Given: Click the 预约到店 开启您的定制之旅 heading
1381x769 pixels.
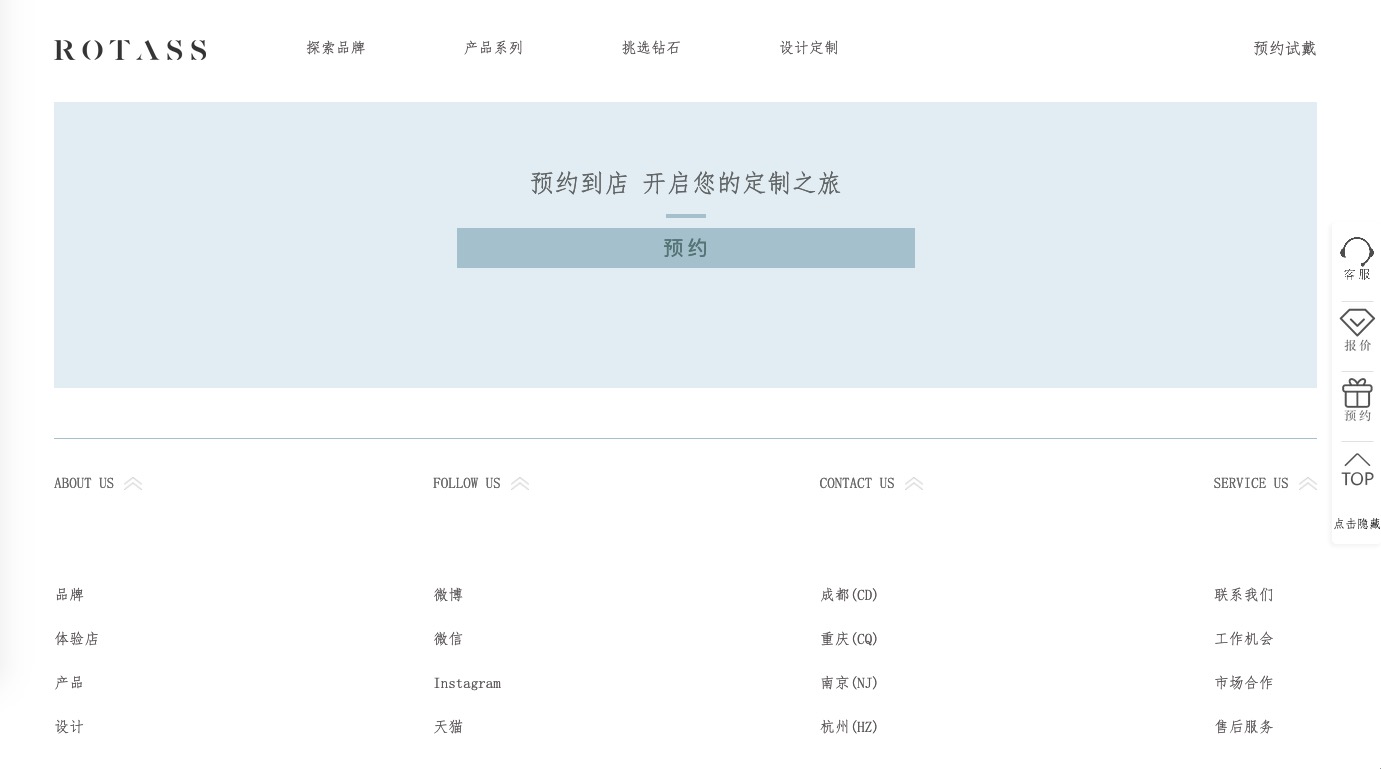Looking at the screenshot, I should point(686,184).
